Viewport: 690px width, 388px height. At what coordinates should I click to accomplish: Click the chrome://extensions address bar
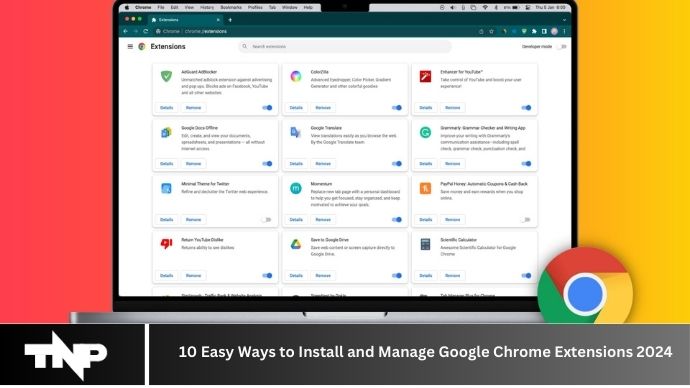pyautogui.click(x=315, y=31)
